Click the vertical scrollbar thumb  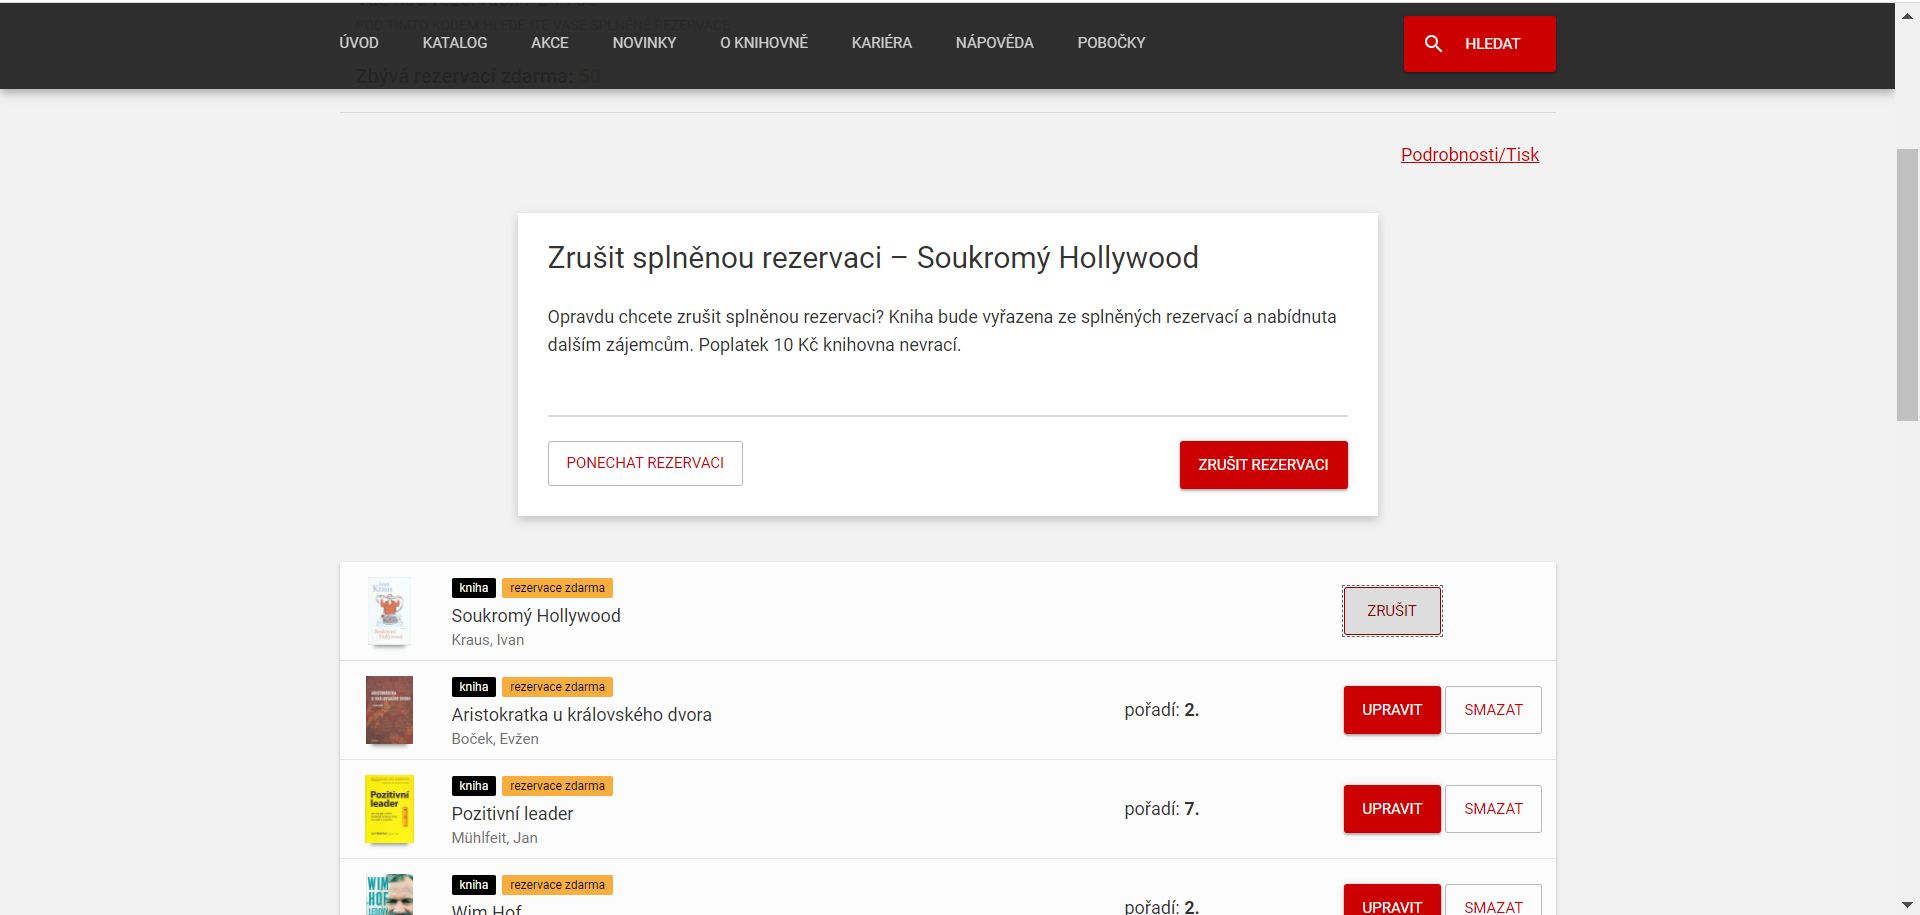tap(1907, 285)
